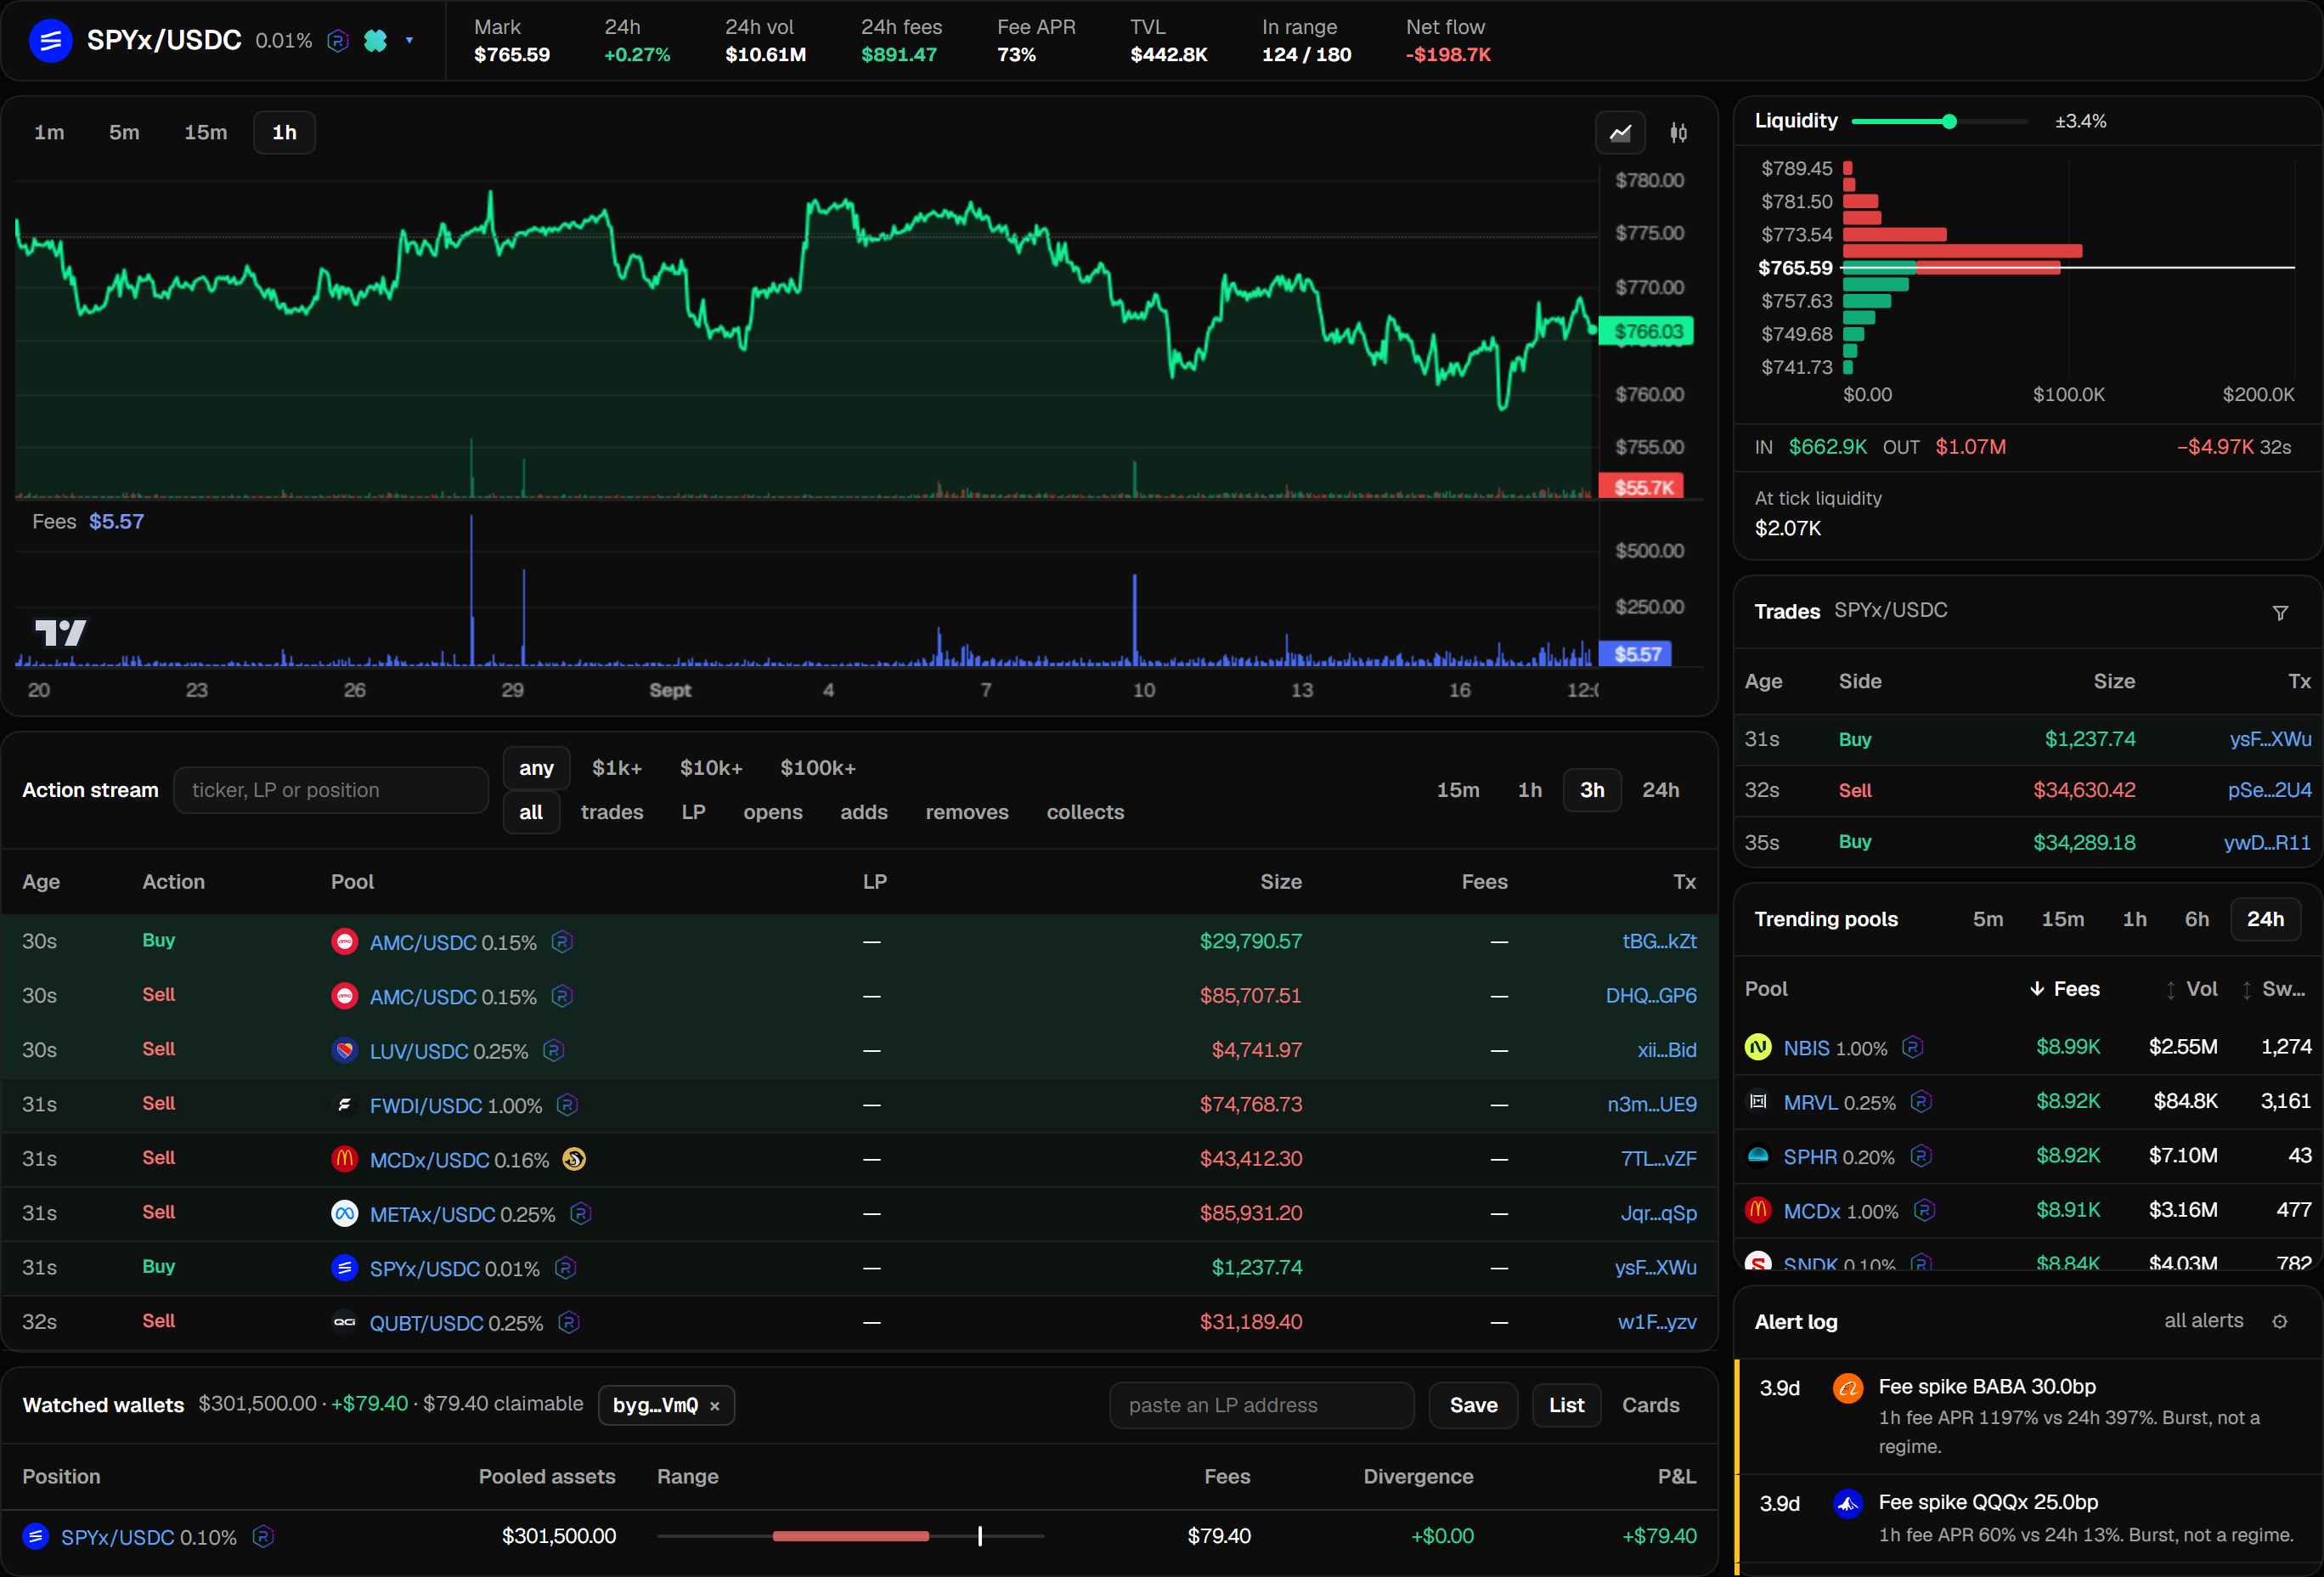Click the SPYx token logo in header
The height and width of the screenshot is (1577, 2324).
(50, 41)
